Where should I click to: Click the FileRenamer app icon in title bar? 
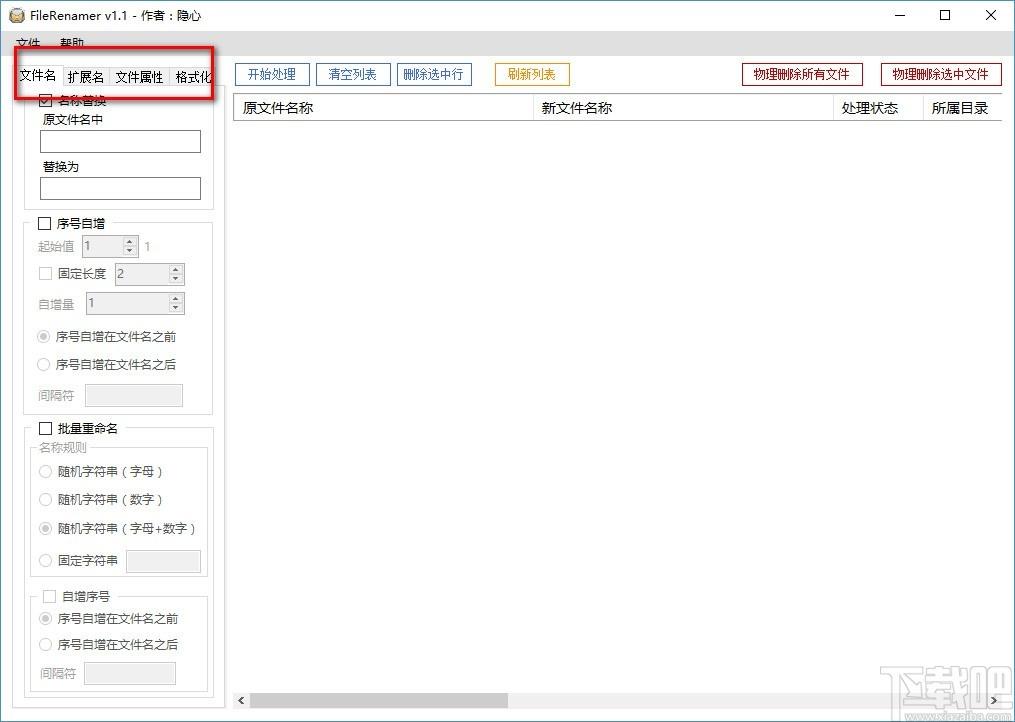(17, 15)
